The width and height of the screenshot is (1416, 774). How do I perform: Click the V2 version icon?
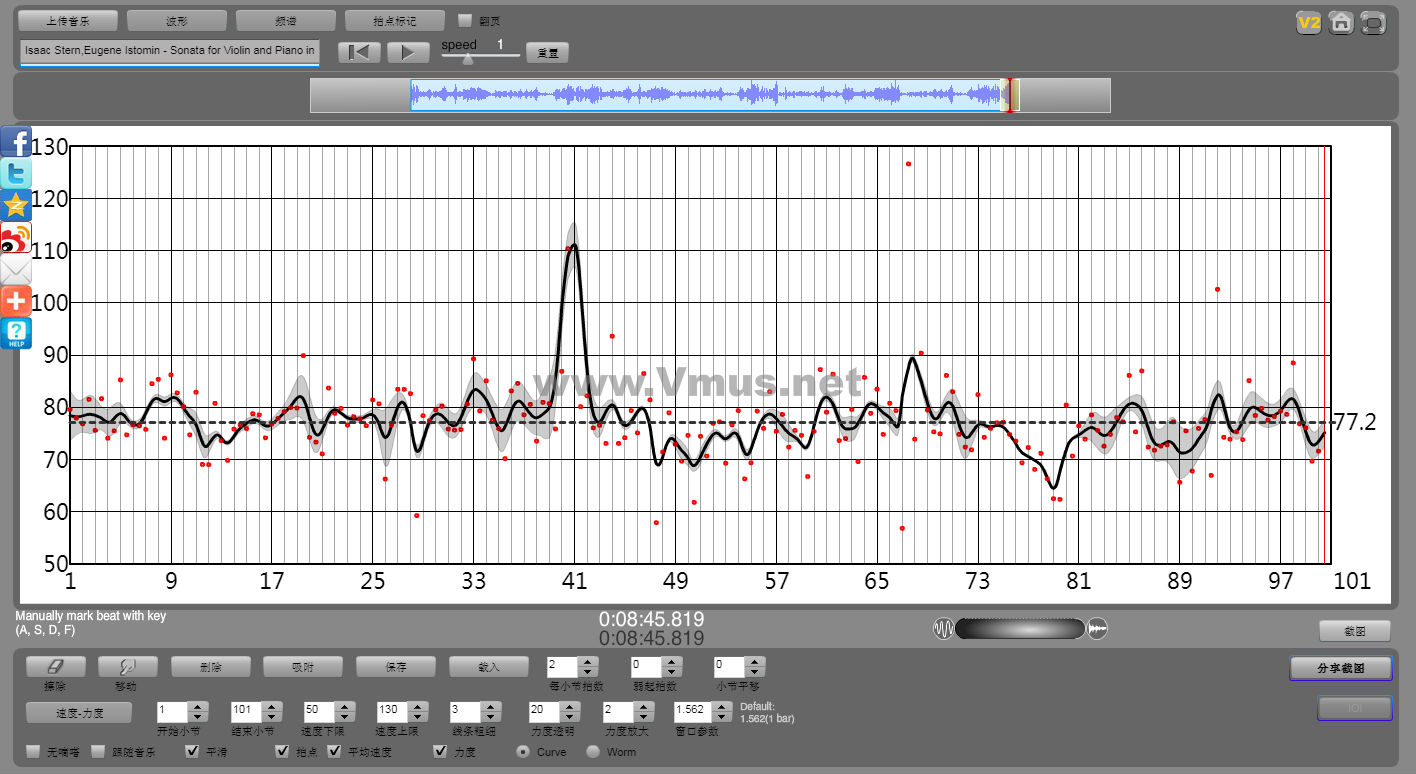click(1308, 23)
